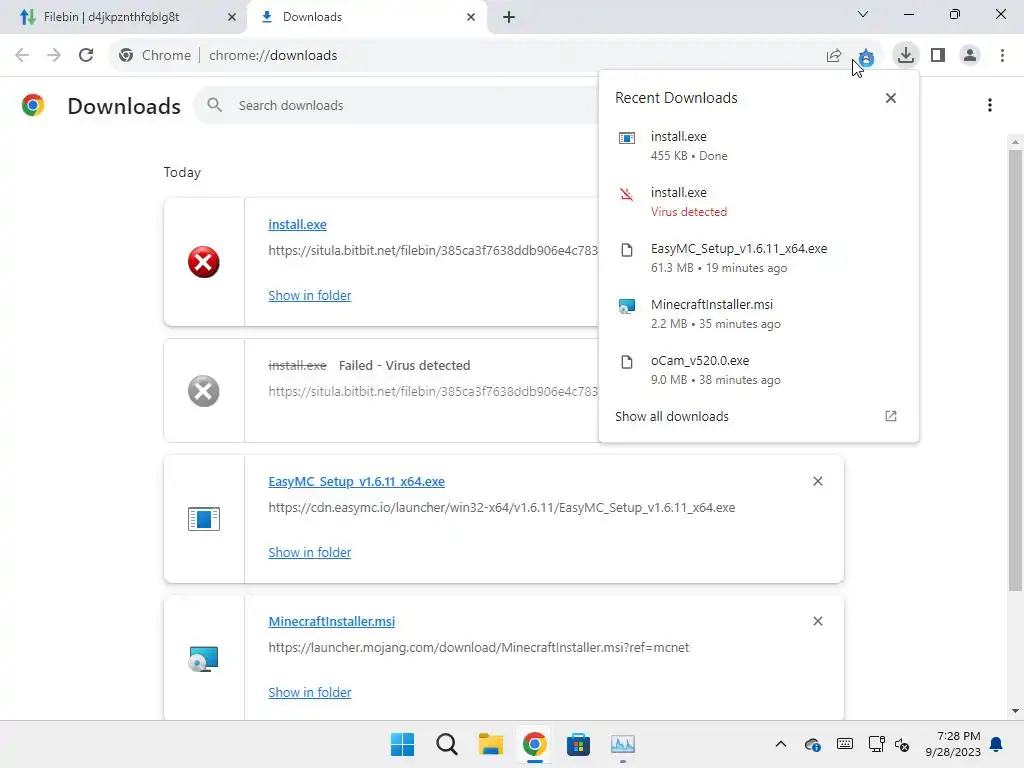Image resolution: width=1024 pixels, height=768 pixels.
Task: Open EasyMC_Setup entry in Recent Downloads
Action: click(x=759, y=258)
